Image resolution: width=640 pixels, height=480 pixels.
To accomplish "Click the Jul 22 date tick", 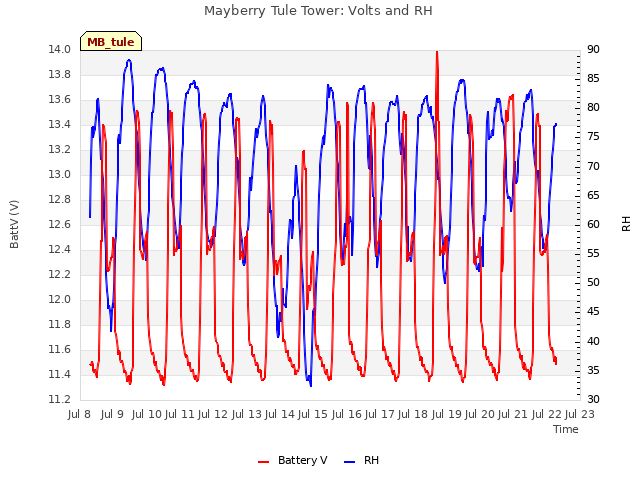I will 547,415.
